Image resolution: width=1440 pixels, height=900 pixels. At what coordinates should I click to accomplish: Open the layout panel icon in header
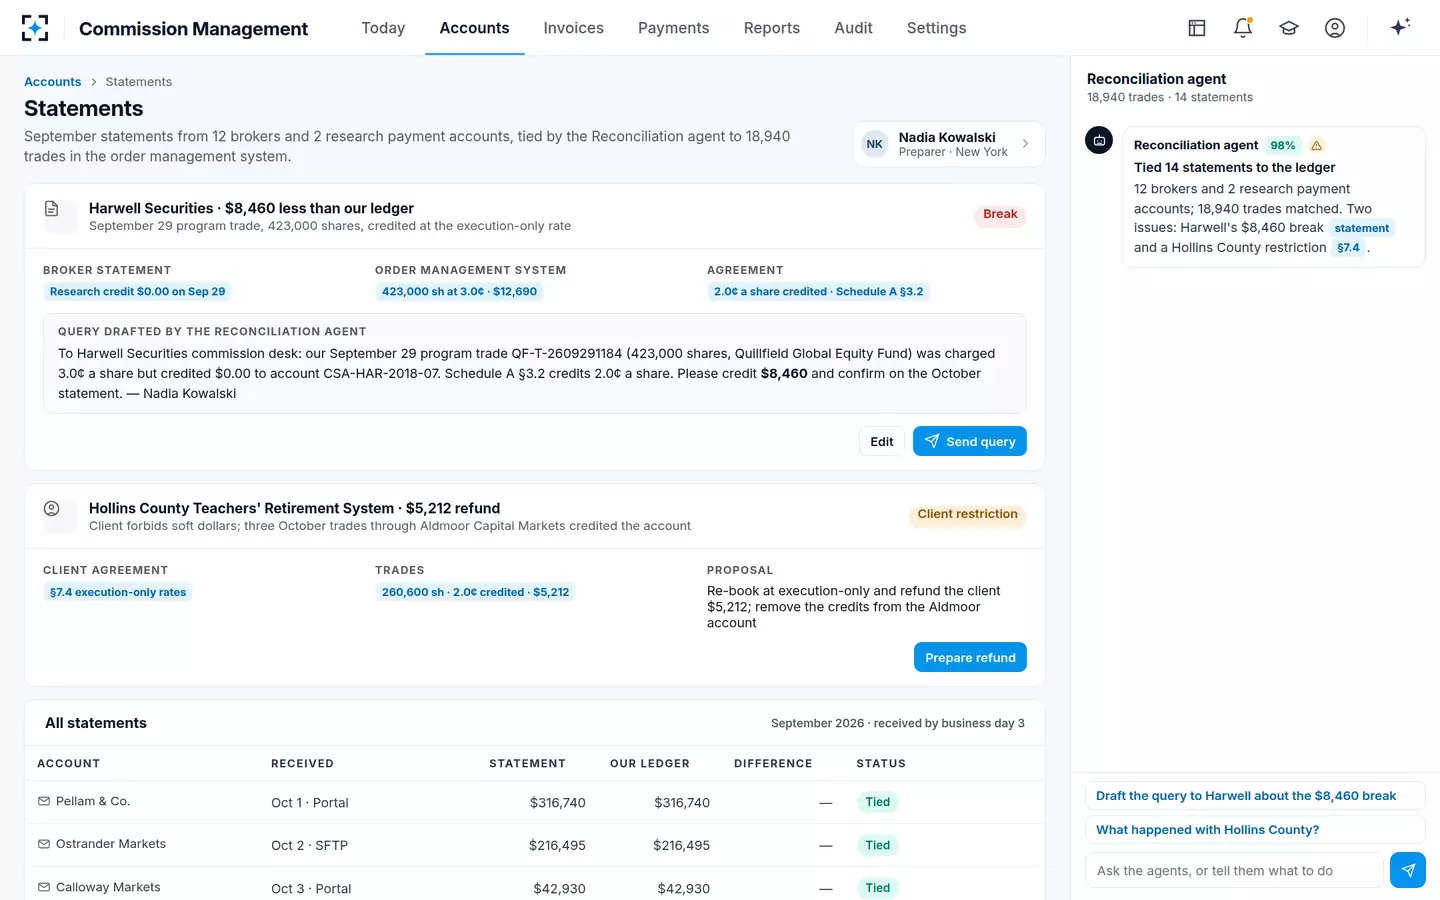pyautogui.click(x=1197, y=28)
